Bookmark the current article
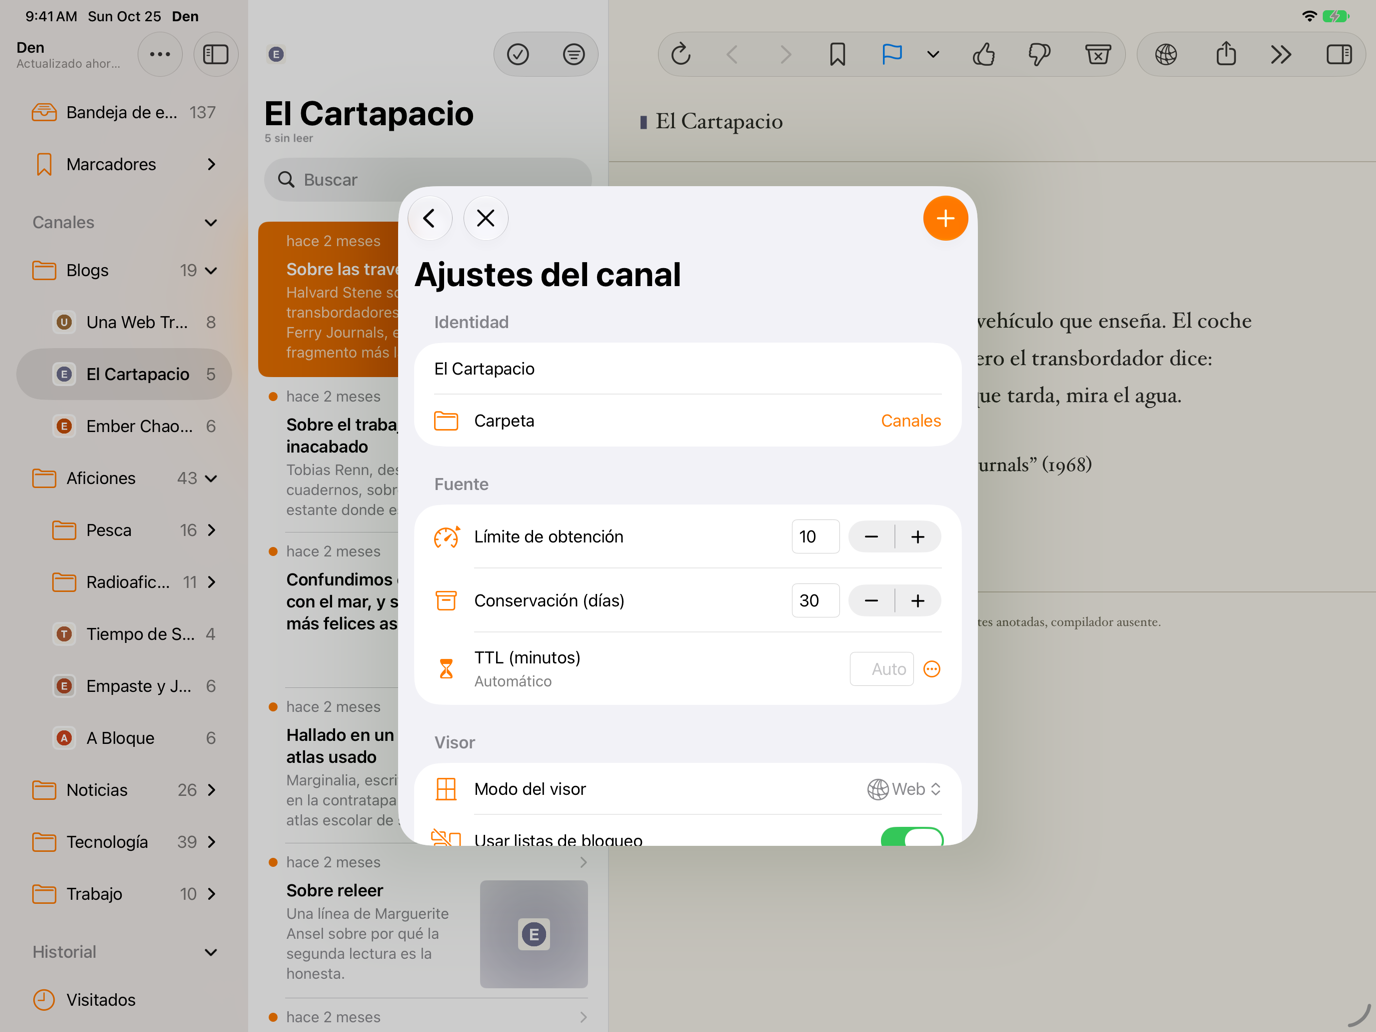Viewport: 1376px width, 1032px height. [837, 54]
